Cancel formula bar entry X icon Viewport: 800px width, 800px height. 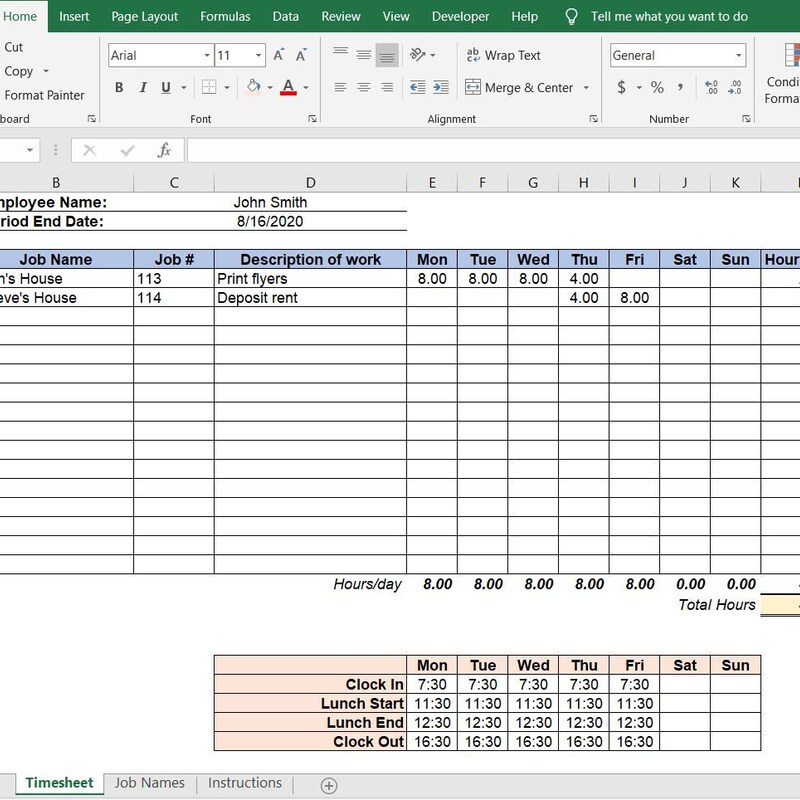89,150
